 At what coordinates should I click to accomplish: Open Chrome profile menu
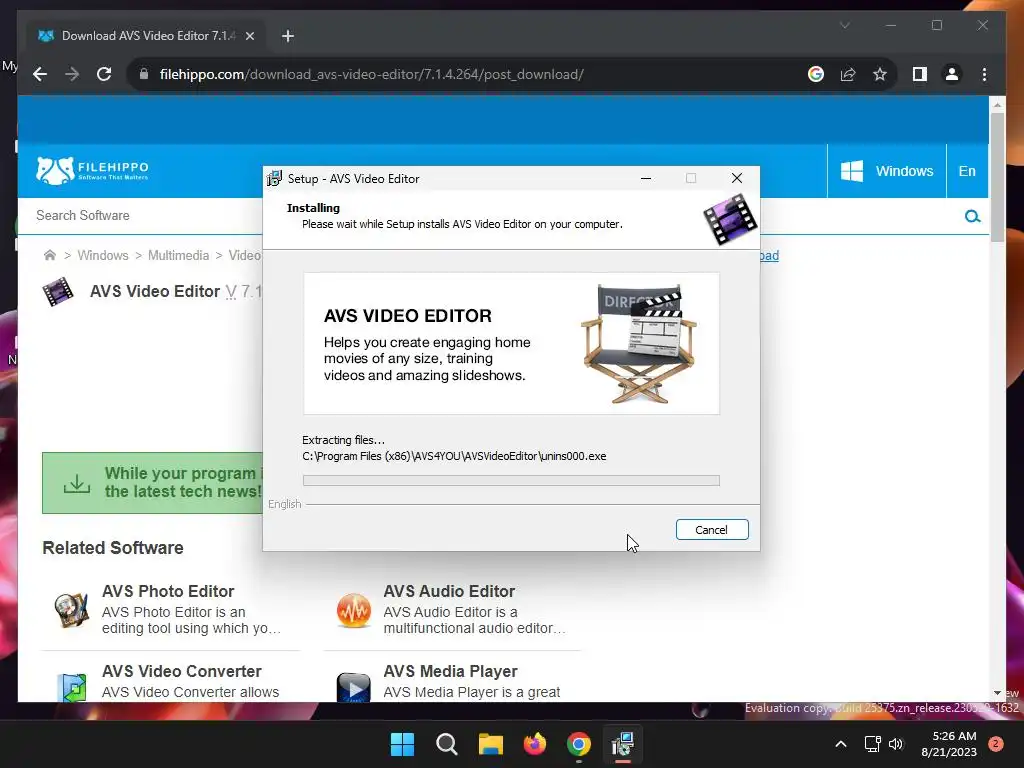pos(952,74)
